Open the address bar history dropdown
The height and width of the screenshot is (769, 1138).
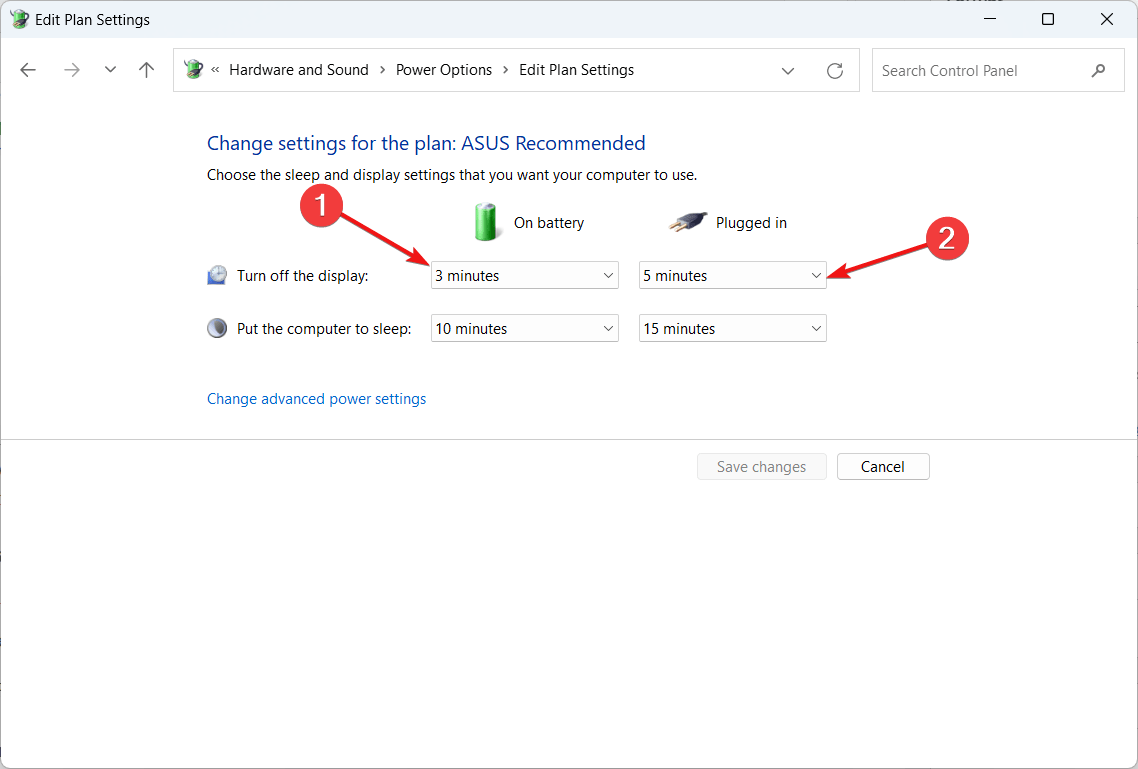click(787, 71)
